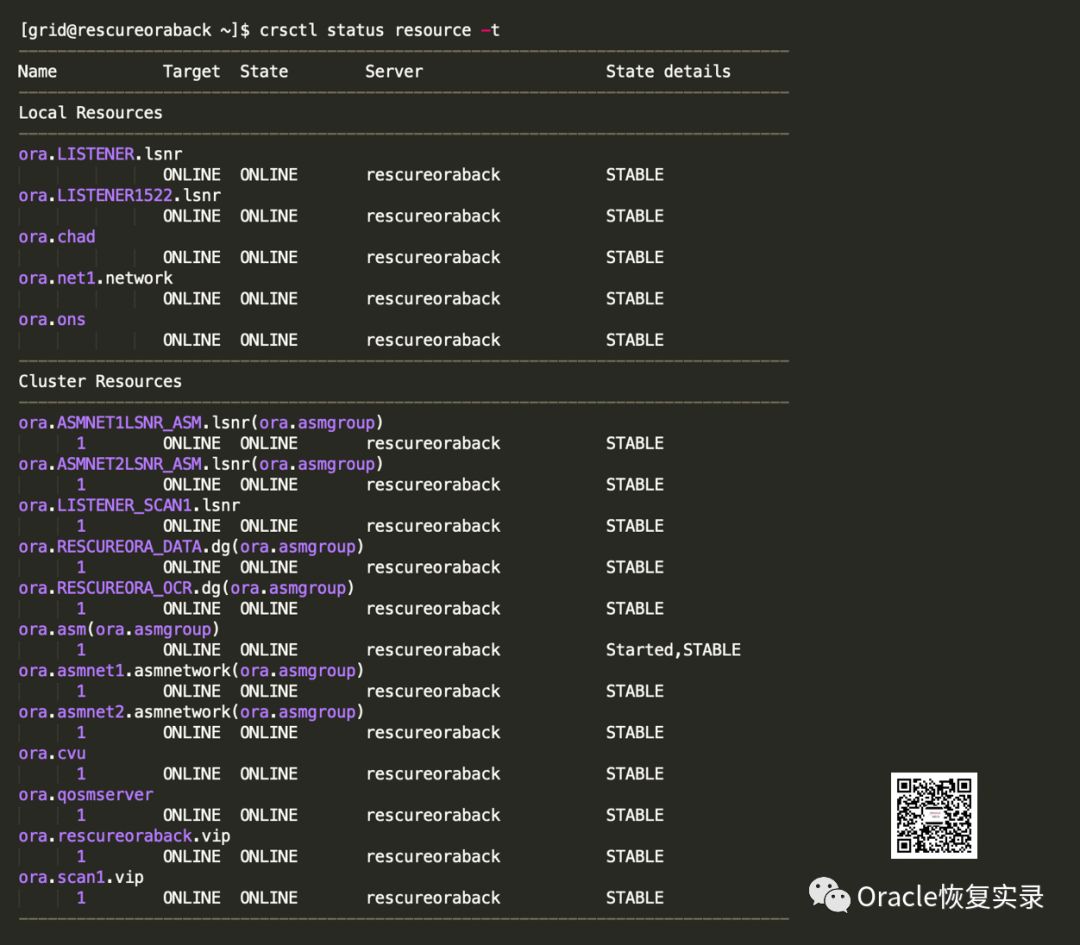Screen dimensions: 1080x945
Task: Select the ora.LISTENER_SCAN1.lsnr resource name
Action: pyautogui.click(x=129, y=506)
